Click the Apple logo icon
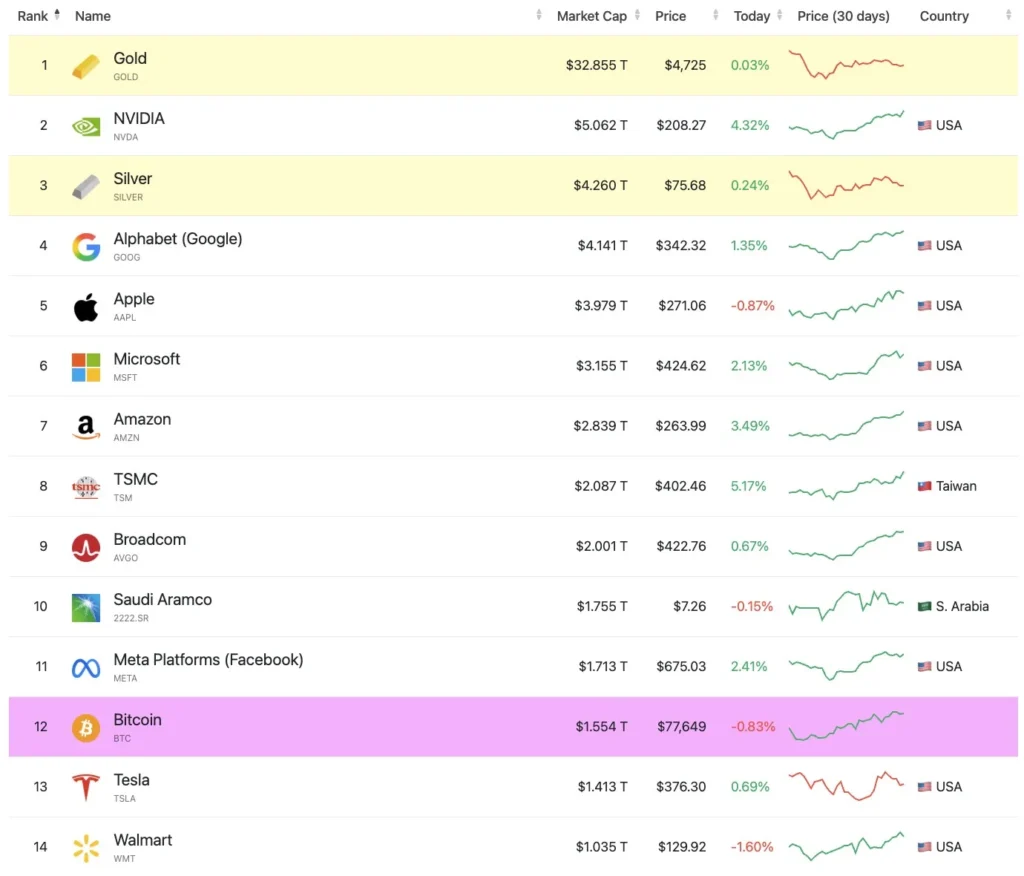 point(86,307)
